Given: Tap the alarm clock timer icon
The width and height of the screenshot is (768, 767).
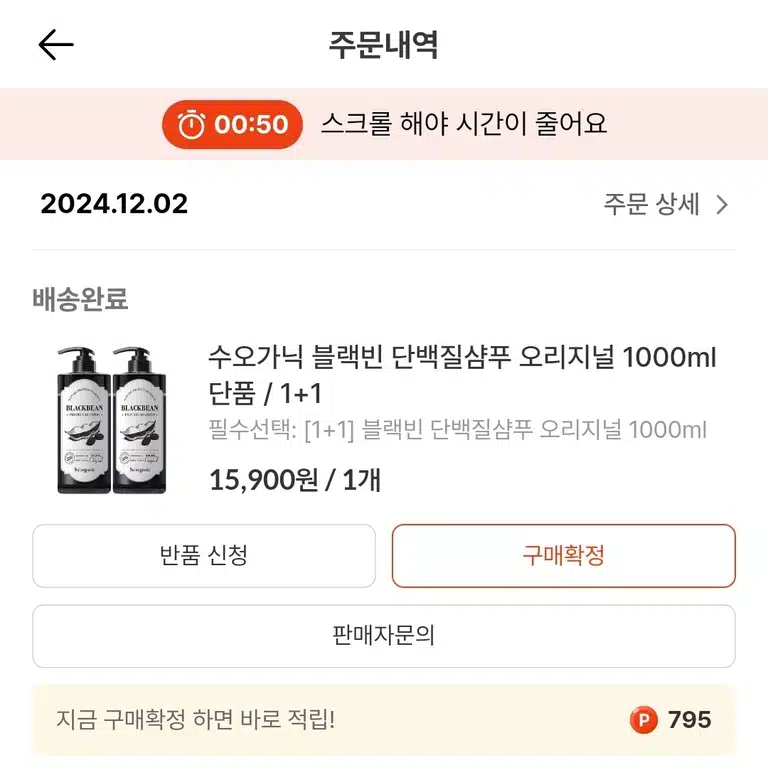Looking at the screenshot, I should [x=191, y=124].
